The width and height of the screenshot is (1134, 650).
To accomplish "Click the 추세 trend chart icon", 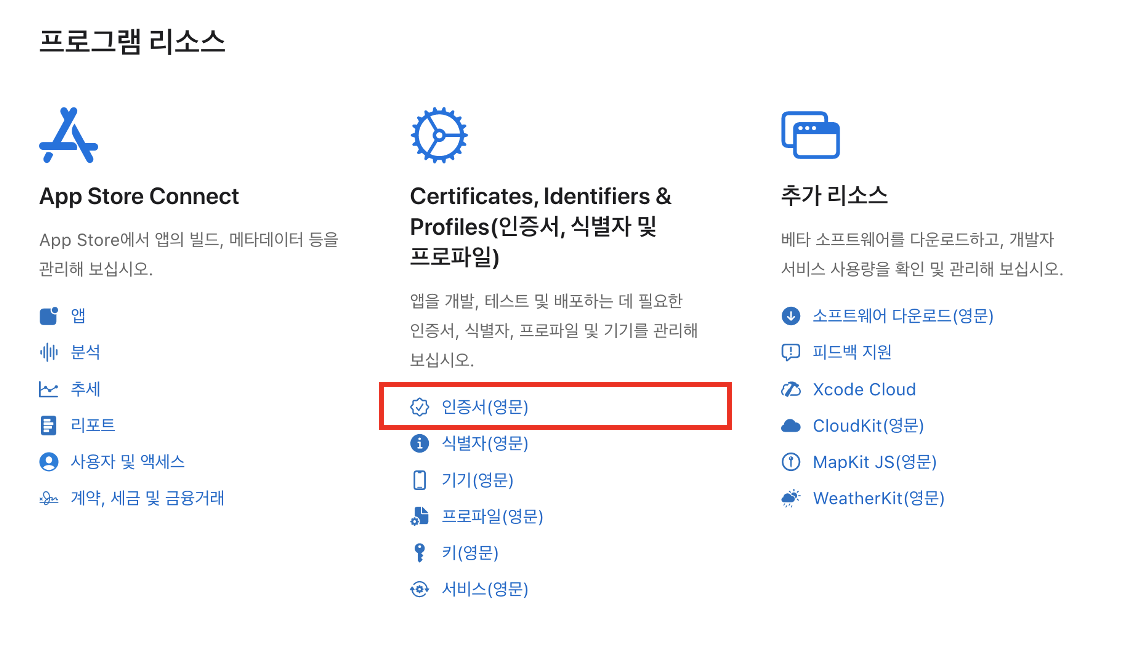I will pos(49,389).
